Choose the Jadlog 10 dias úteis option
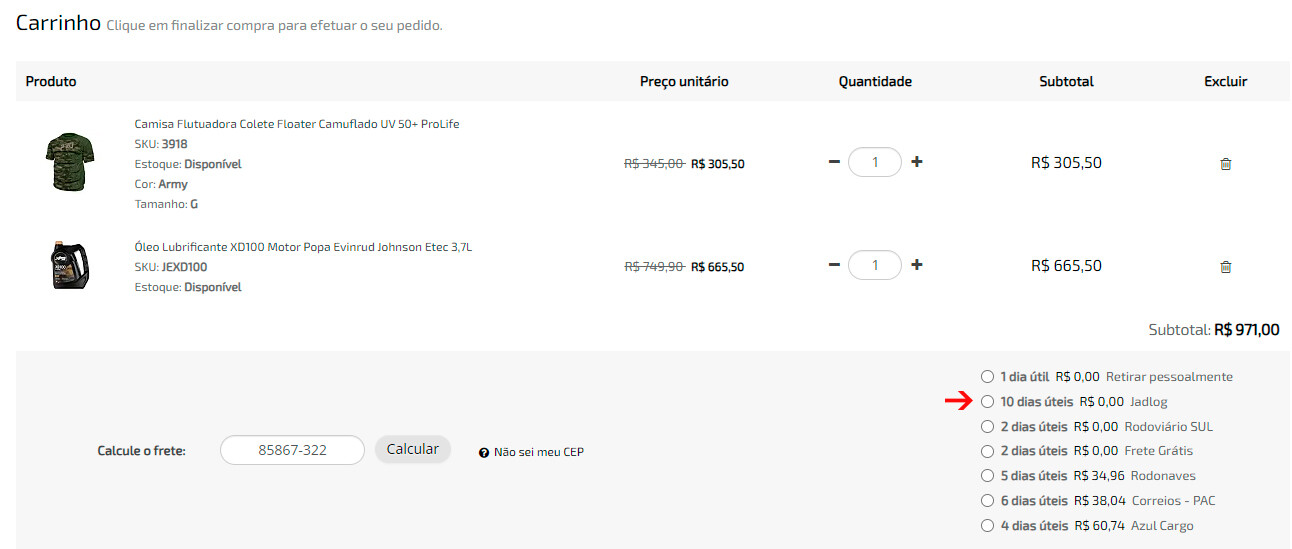The height and width of the screenshot is (549, 1292). (x=988, y=402)
